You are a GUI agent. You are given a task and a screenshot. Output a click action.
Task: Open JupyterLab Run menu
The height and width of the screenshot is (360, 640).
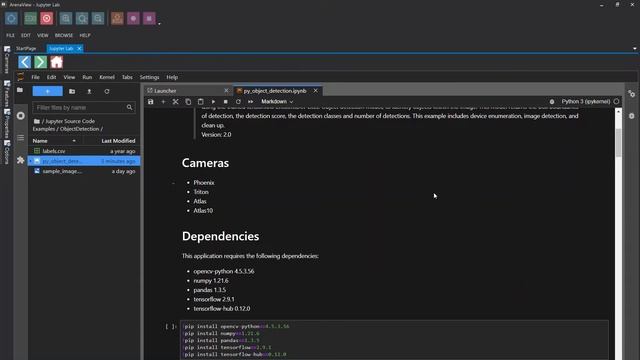pyautogui.click(x=87, y=77)
